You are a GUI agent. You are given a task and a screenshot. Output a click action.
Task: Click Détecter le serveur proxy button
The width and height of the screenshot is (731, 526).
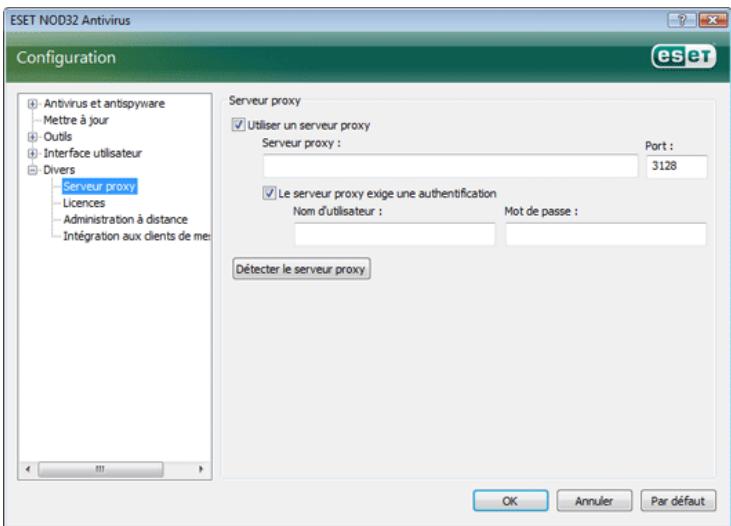[301, 269]
